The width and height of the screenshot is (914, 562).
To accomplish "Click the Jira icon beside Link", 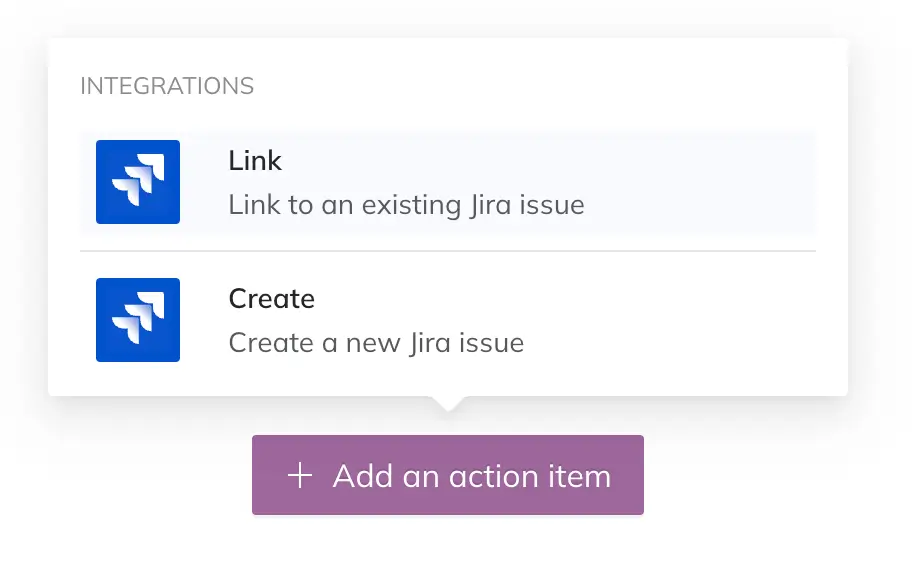I will tap(138, 182).
